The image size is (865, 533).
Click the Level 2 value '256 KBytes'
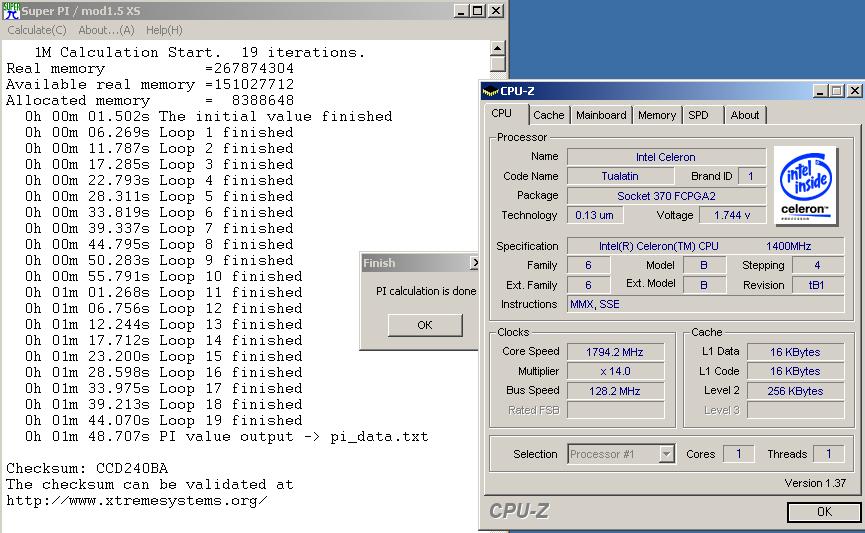click(x=795, y=391)
